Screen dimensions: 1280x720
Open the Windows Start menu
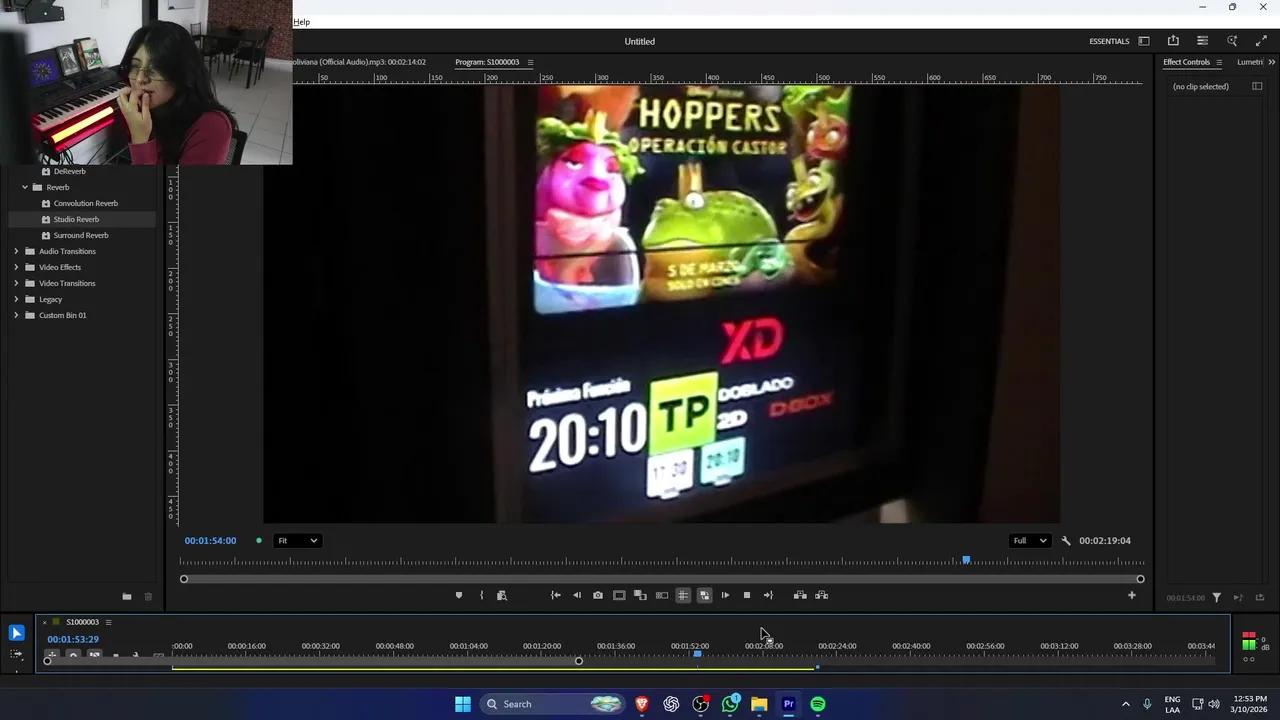click(463, 704)
